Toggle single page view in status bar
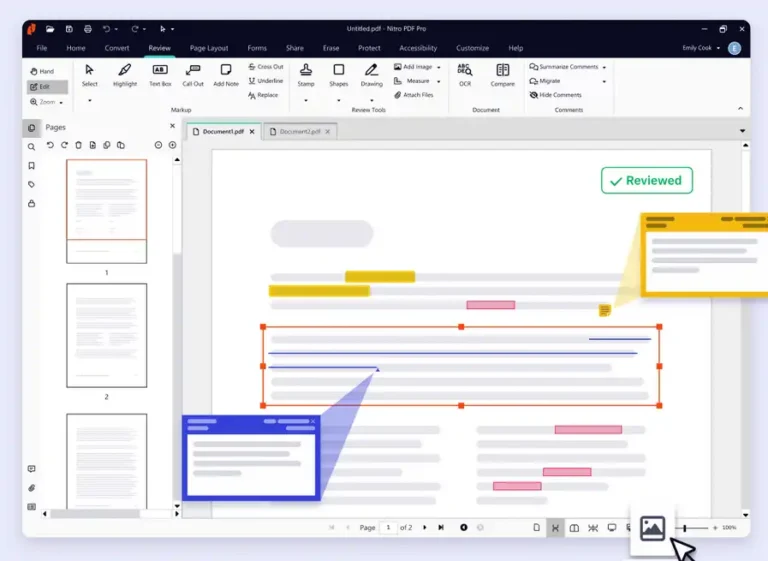This screenshot has width=768, height=561. 536,528
